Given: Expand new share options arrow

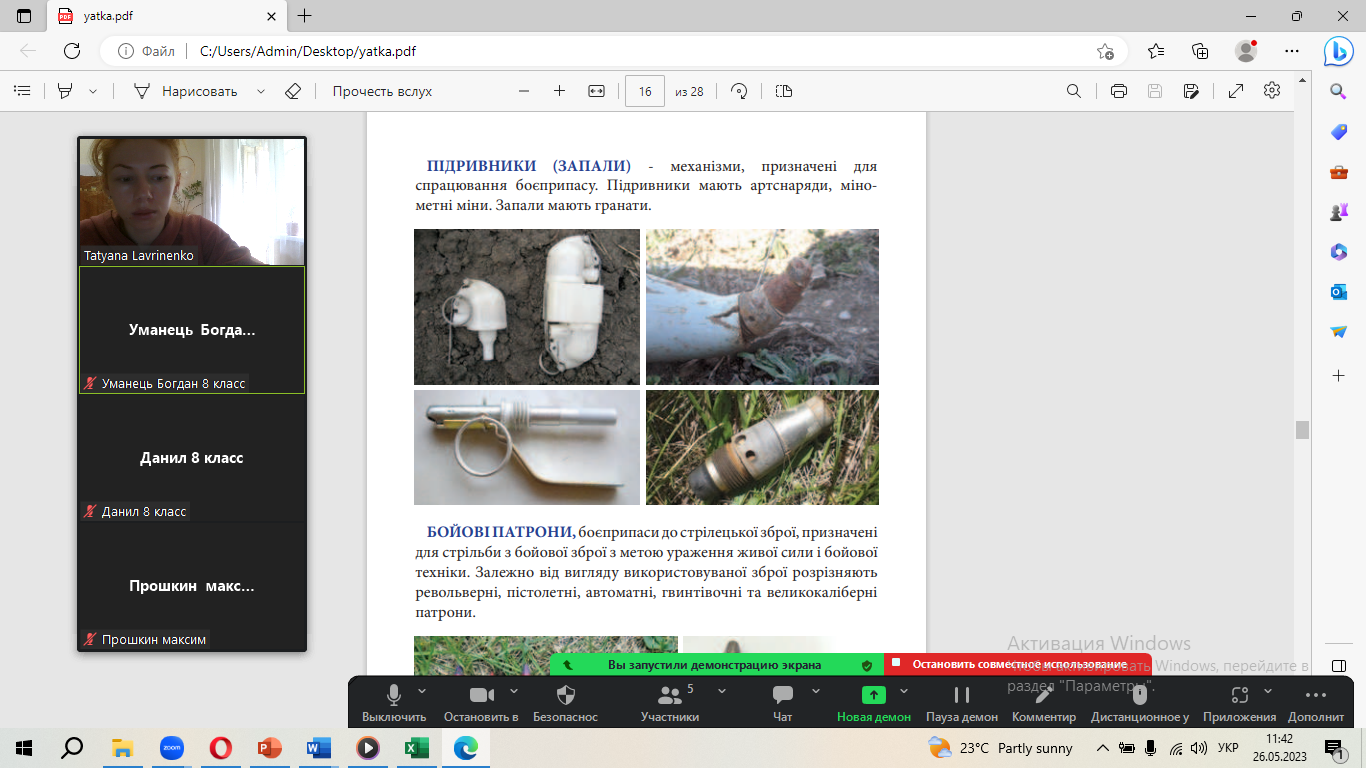Looking at the screenshot, I should [904, 690].
